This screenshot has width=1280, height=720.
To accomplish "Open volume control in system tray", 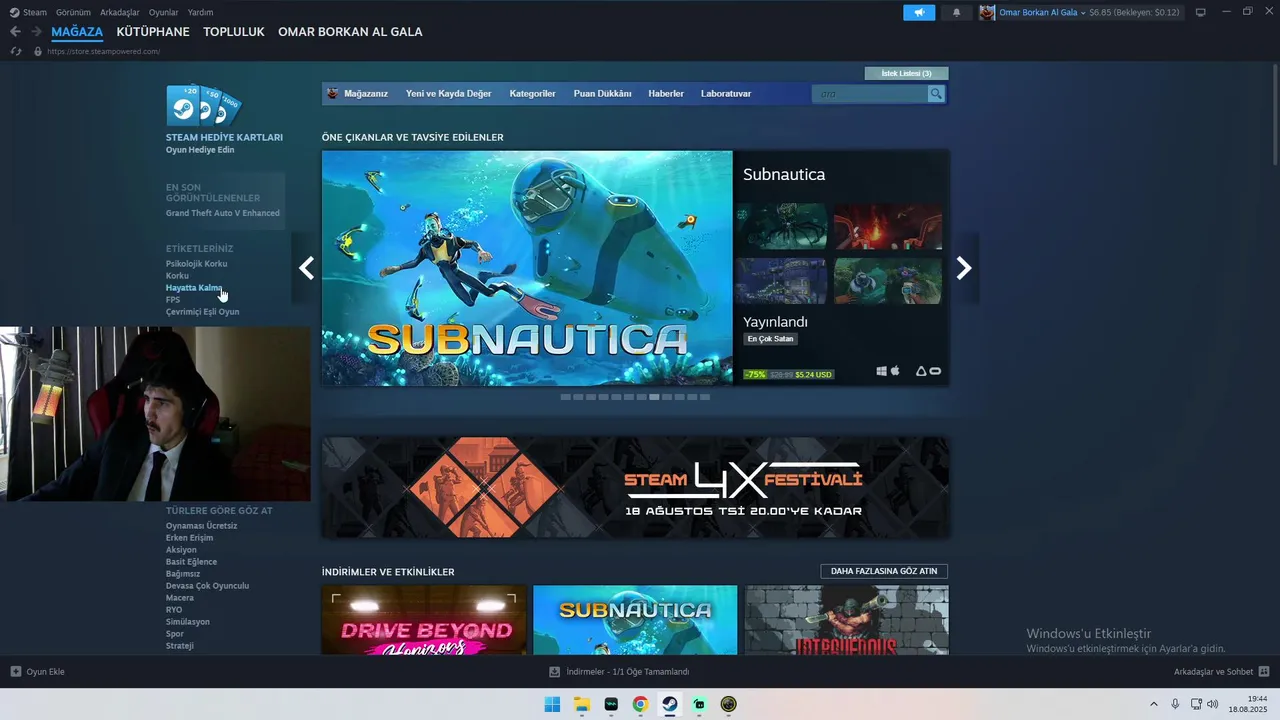I will pos(1212,704).
